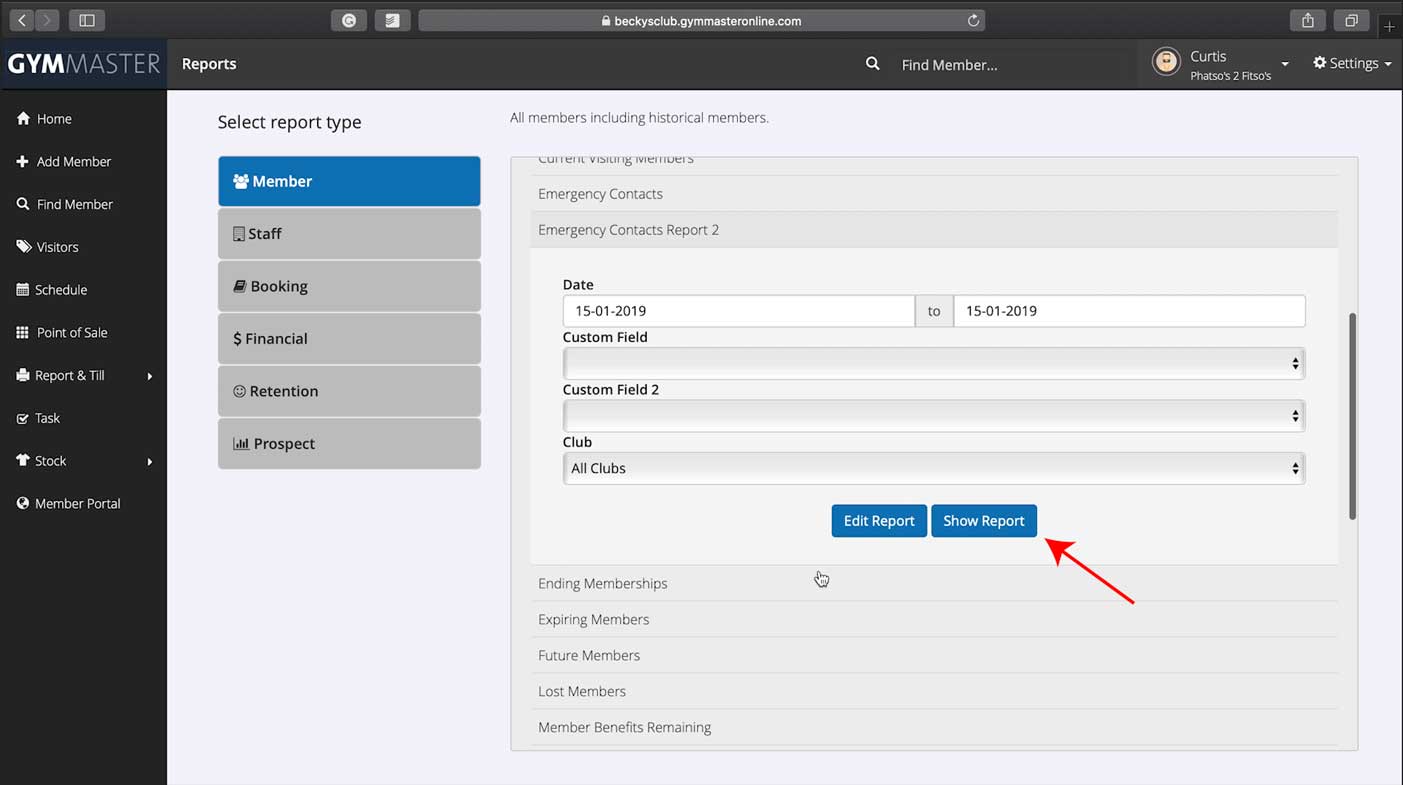The width and height of the screenshot is (1403, 785).
Task: Open Custom Field dropdown
Action: coord(934,363)
